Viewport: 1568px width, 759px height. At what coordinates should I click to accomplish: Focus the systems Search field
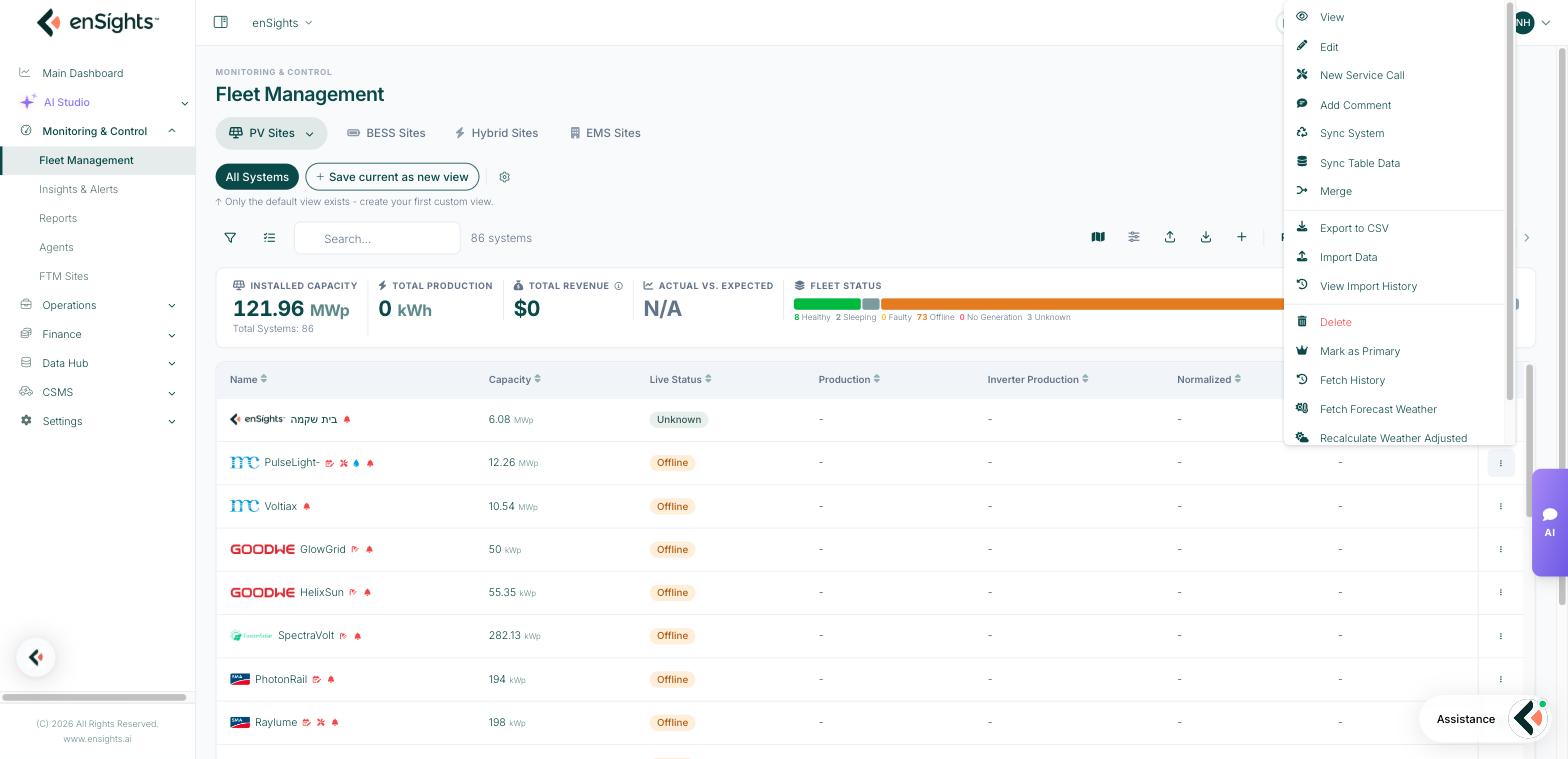[x=377, y=238]
